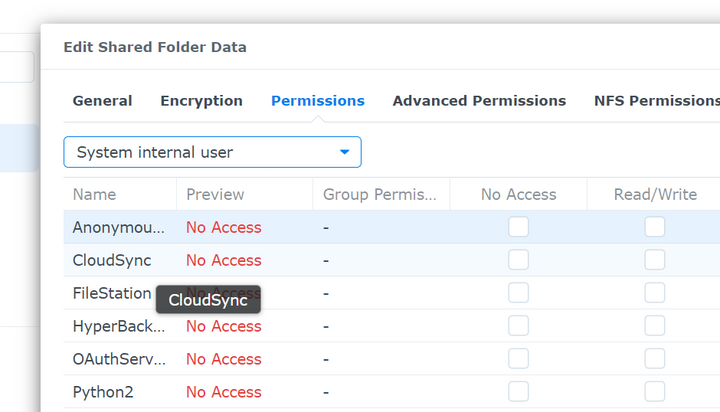Sort by the Name column header
720x412 pixels.
(95, 195)
